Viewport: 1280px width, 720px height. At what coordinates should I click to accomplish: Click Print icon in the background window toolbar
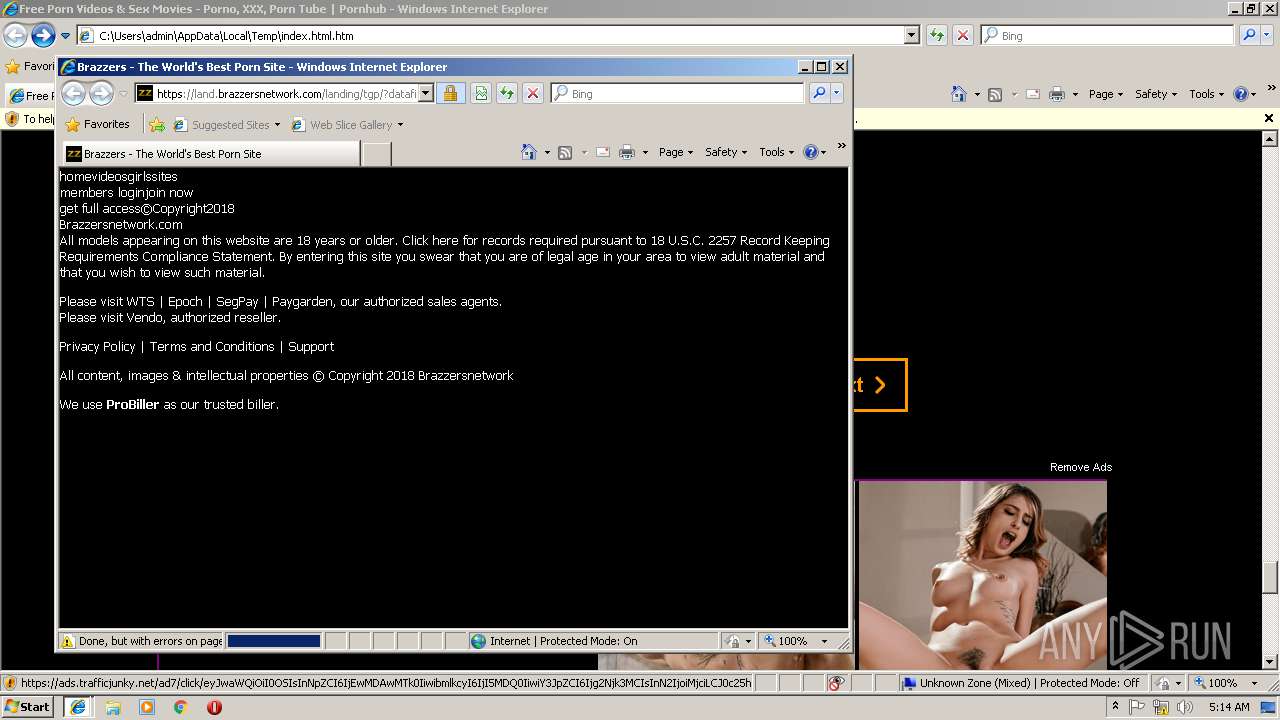(x=1057, y=94)
